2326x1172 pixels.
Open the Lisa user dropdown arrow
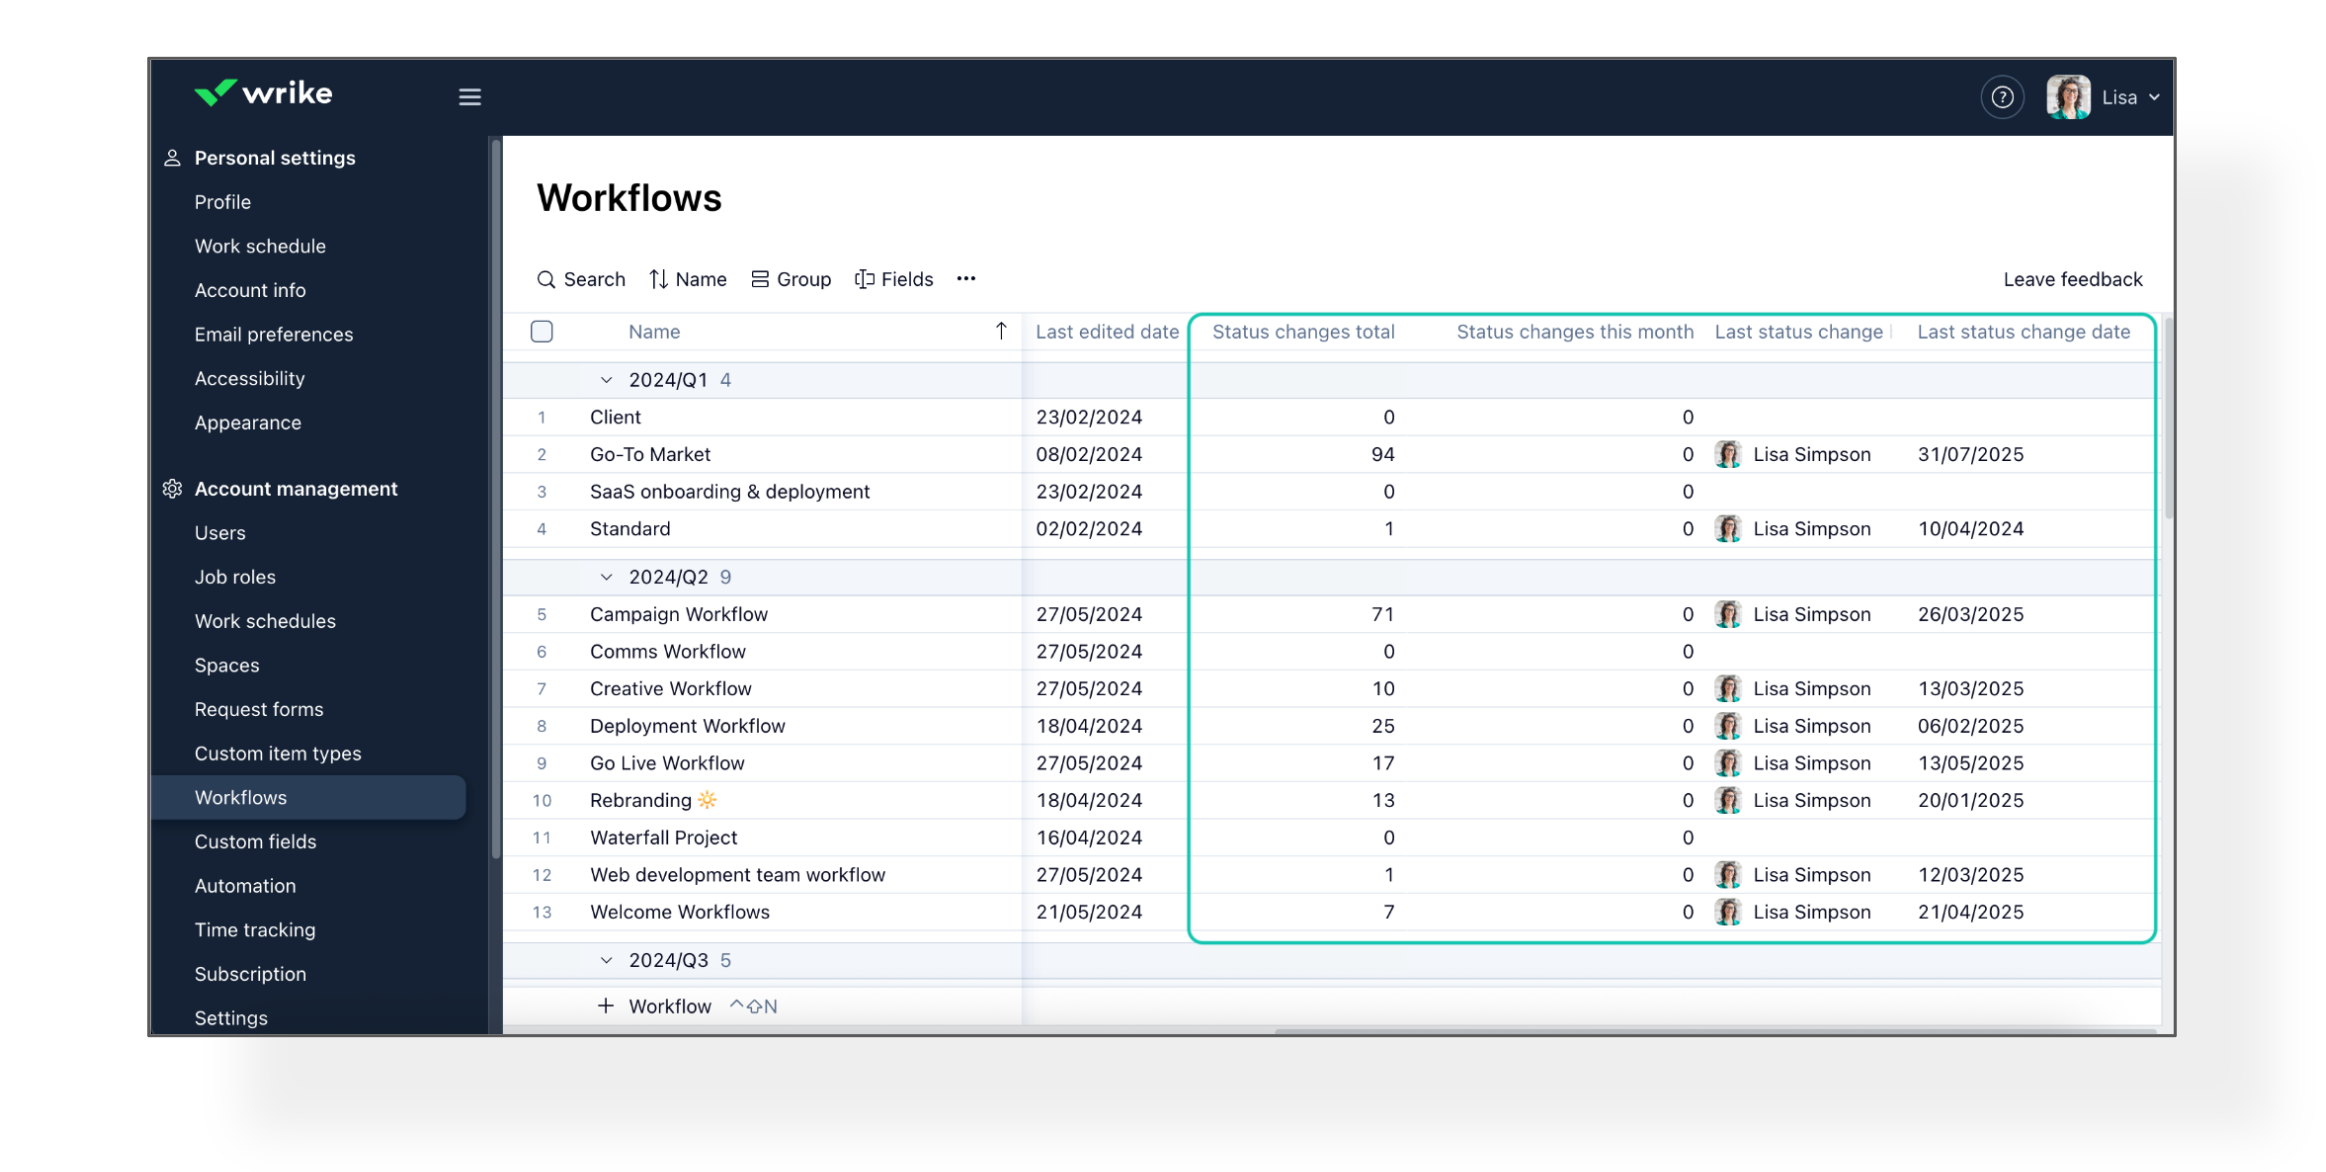point(2153,97)
